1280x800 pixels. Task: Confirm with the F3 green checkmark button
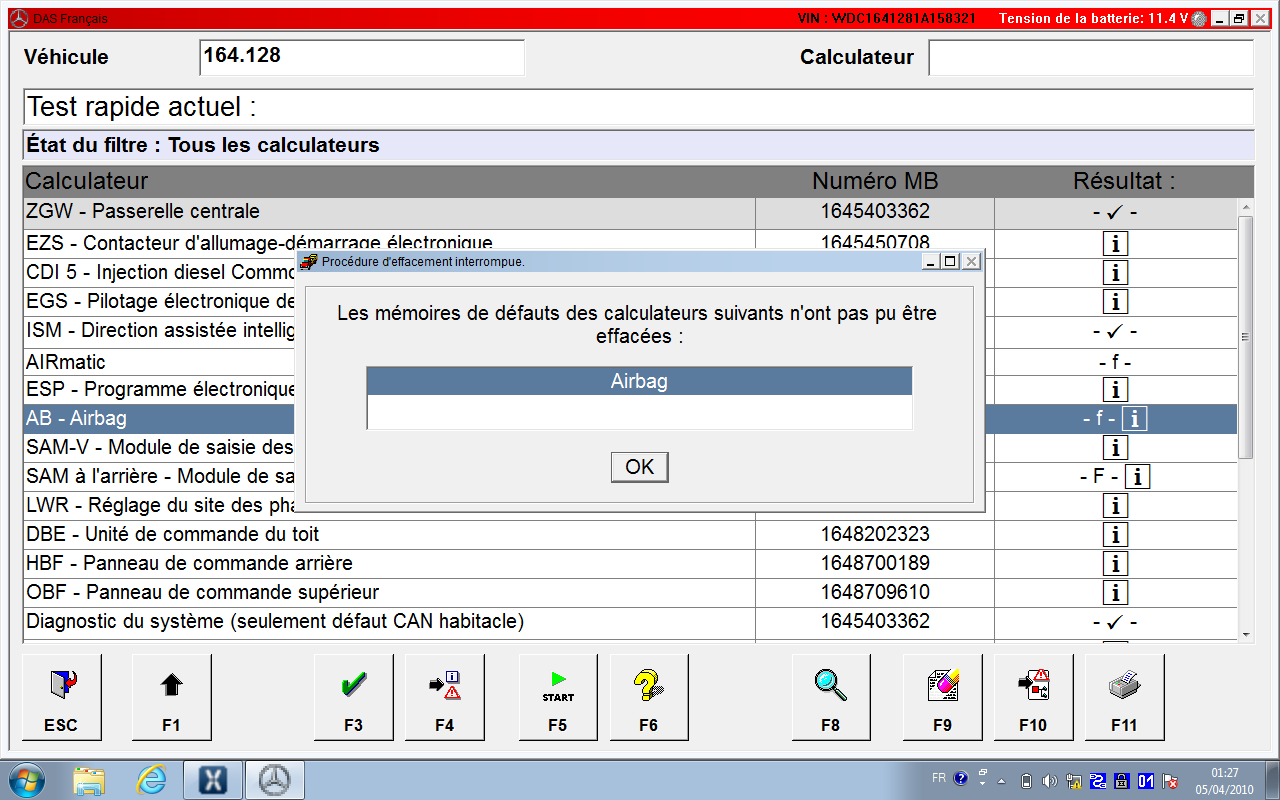[x=354, y=697]
